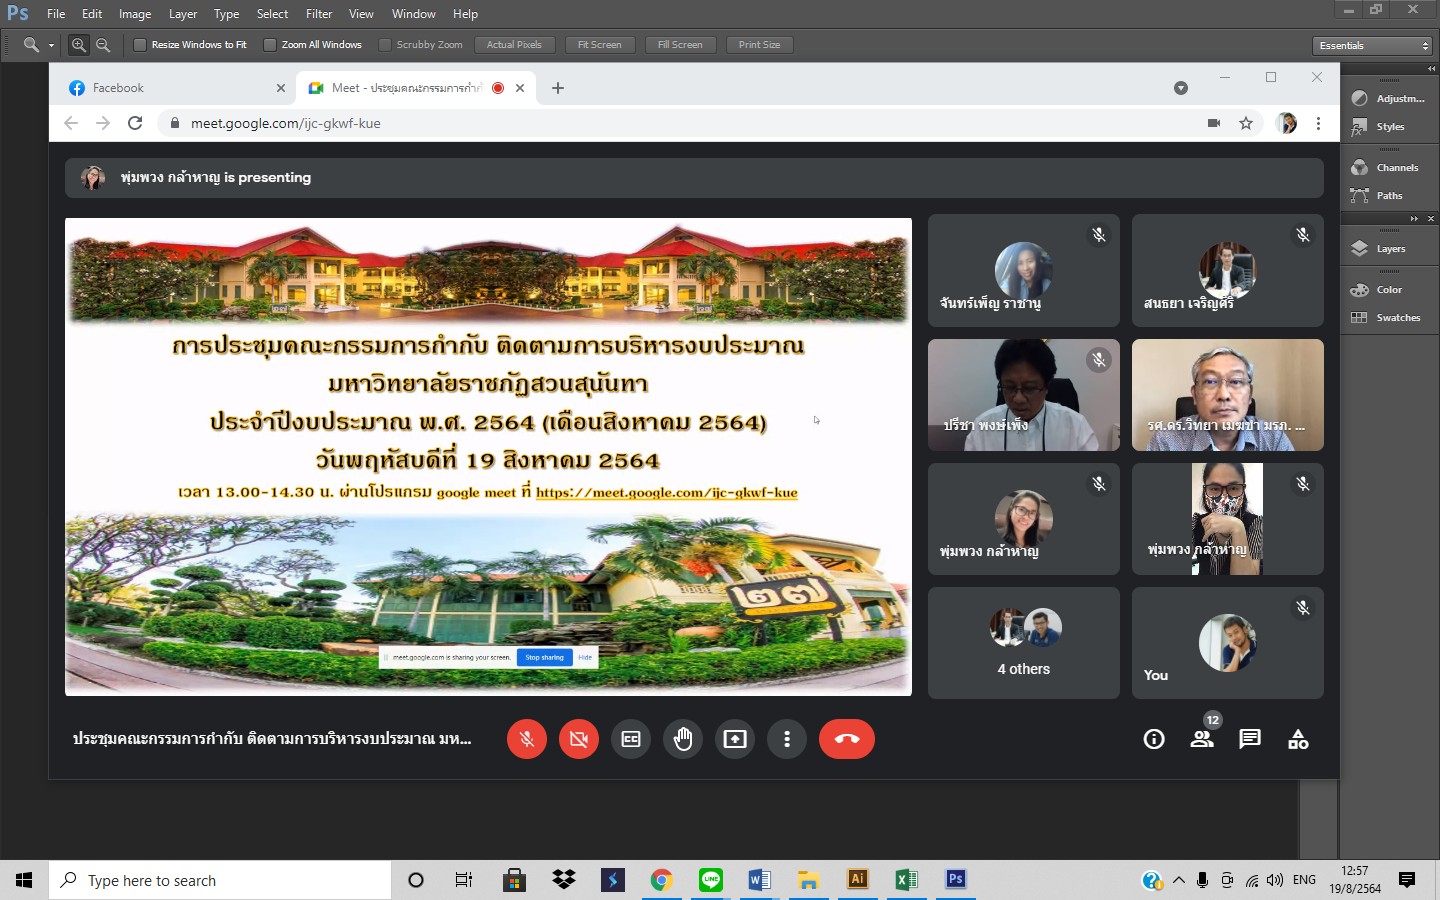The width and height of the screenshot is (1440, 900).
Task: Open the Filter menu
Action: (x=319, y=14)
